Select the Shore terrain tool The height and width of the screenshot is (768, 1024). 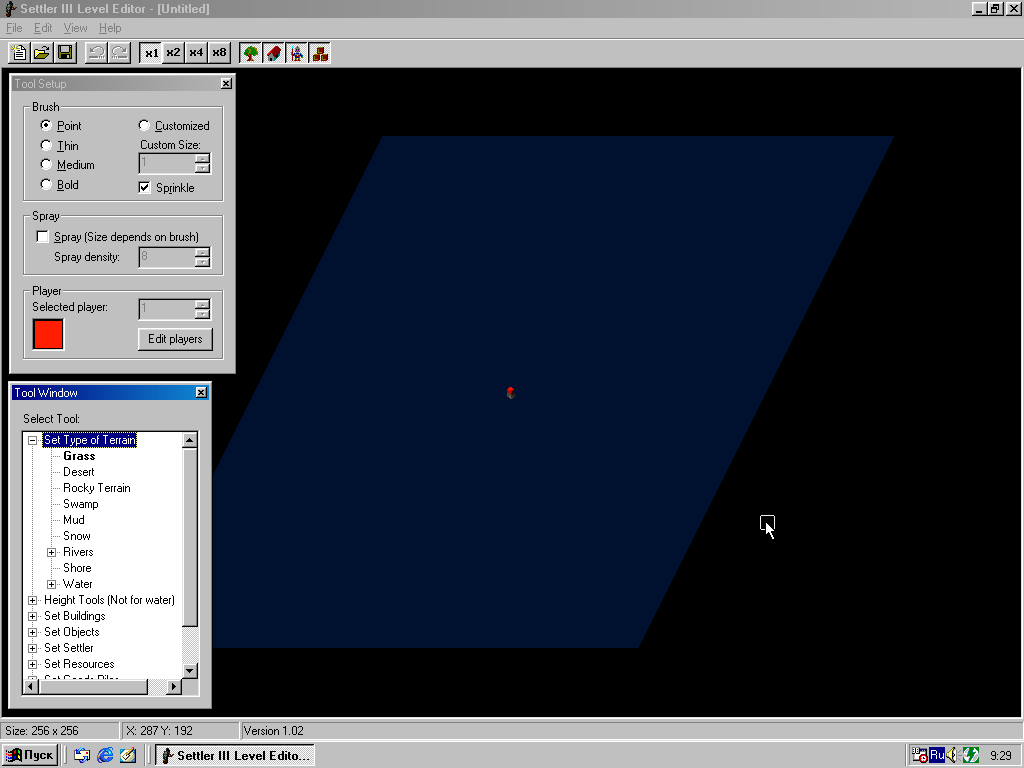tap(77, 568)
